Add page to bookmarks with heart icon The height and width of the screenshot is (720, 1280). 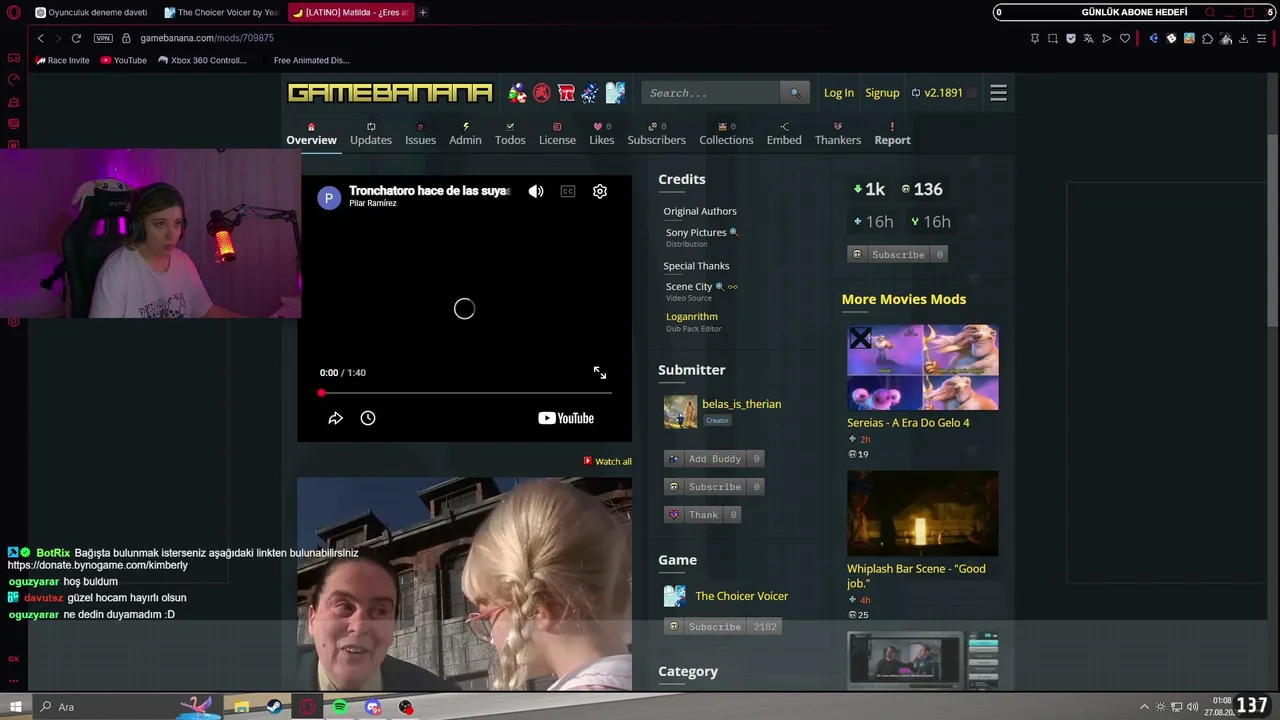click(x=1125, y=38)
